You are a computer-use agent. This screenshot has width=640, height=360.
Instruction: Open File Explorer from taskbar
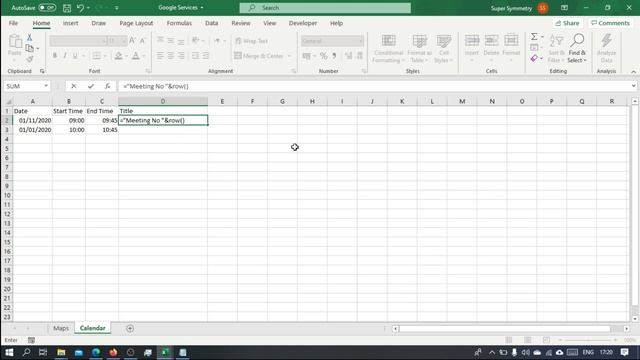tap(61, 352)
